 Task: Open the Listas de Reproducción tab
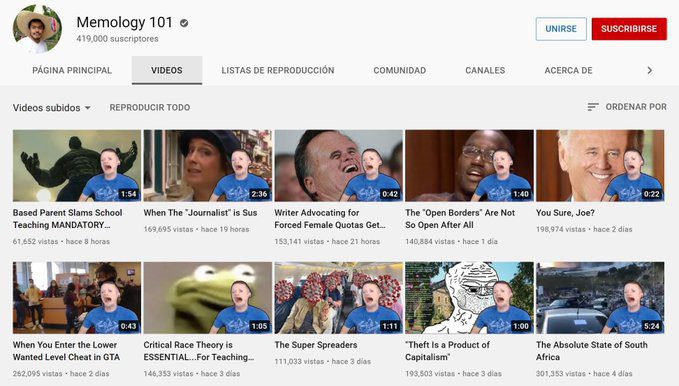(x=278, y=70)
